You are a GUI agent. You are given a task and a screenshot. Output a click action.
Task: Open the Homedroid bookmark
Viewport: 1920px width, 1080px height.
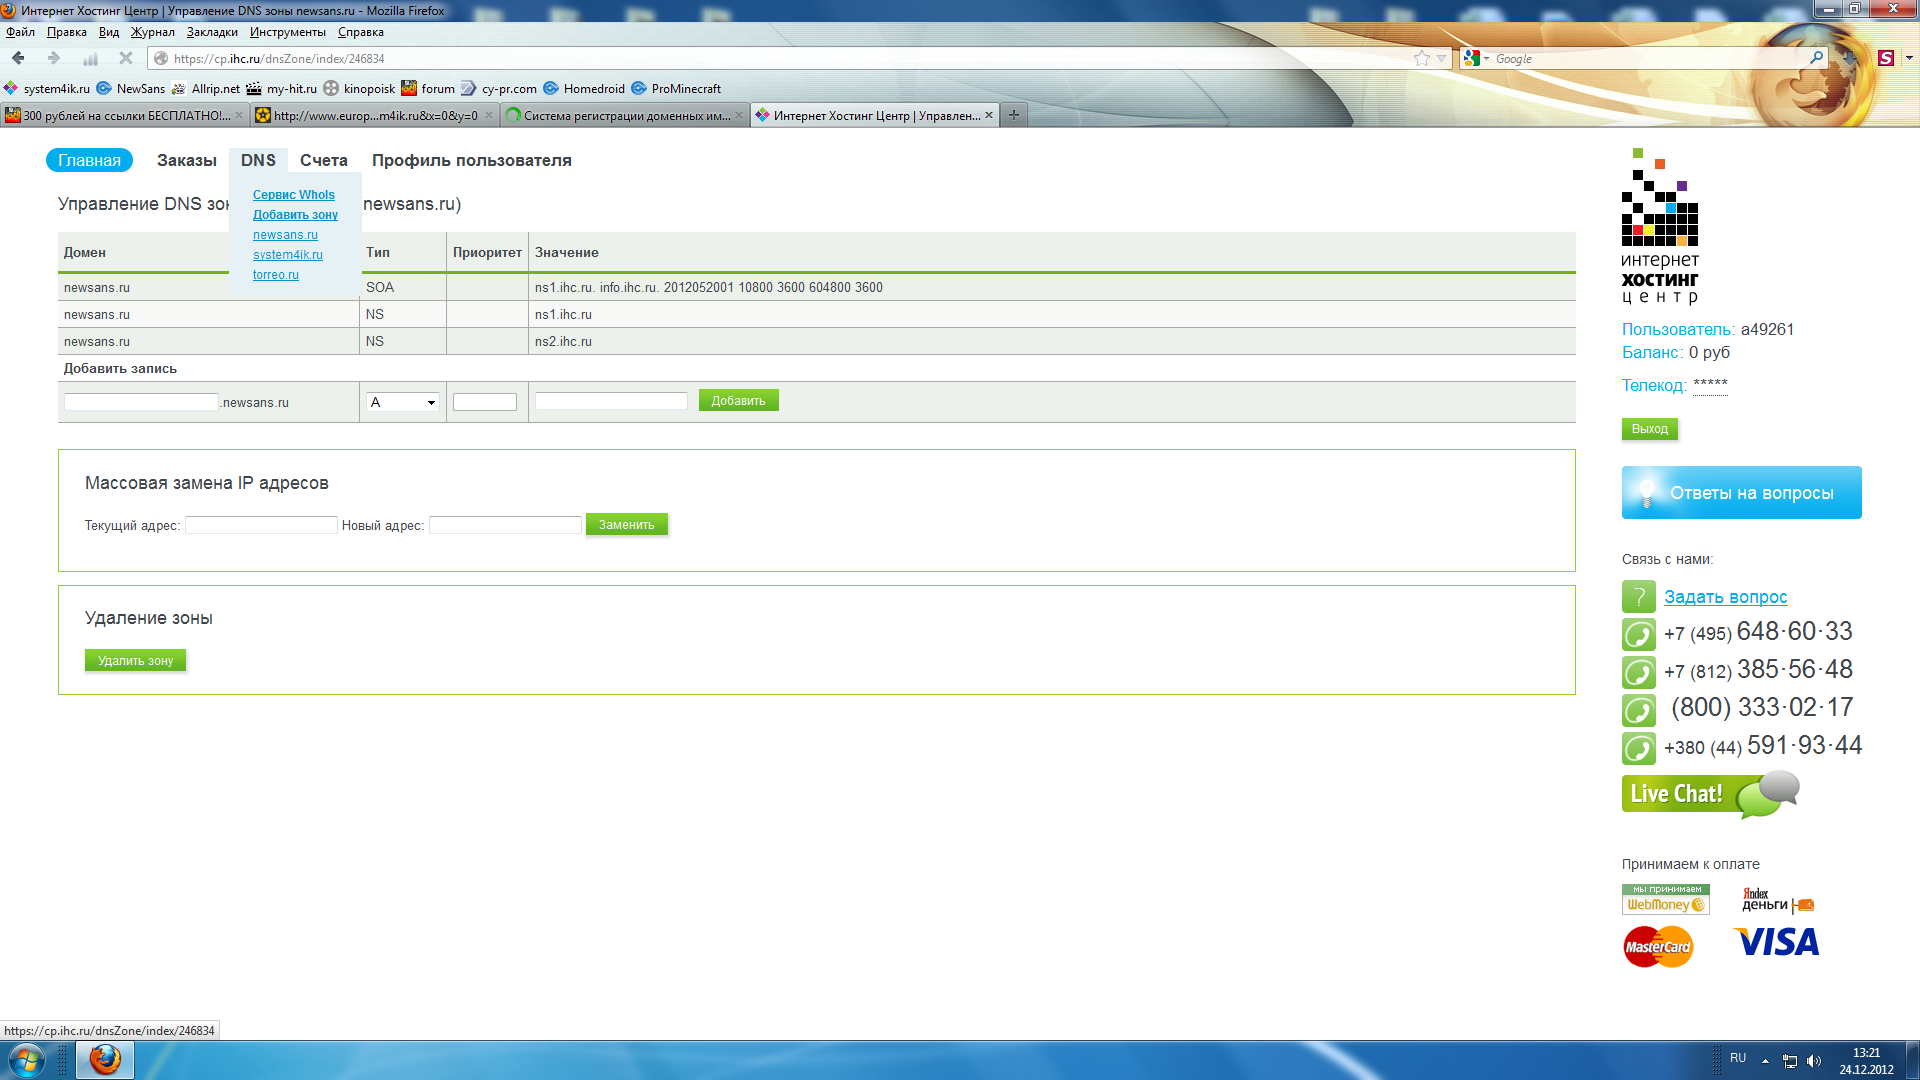(584, 88)
